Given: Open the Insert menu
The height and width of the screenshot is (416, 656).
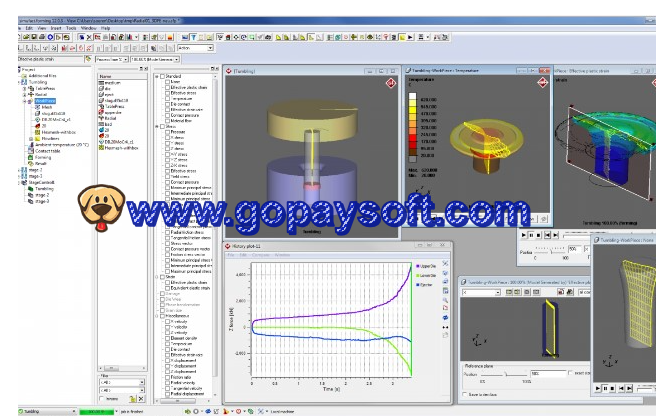Looking at the screenshot, I should [56, 28].
